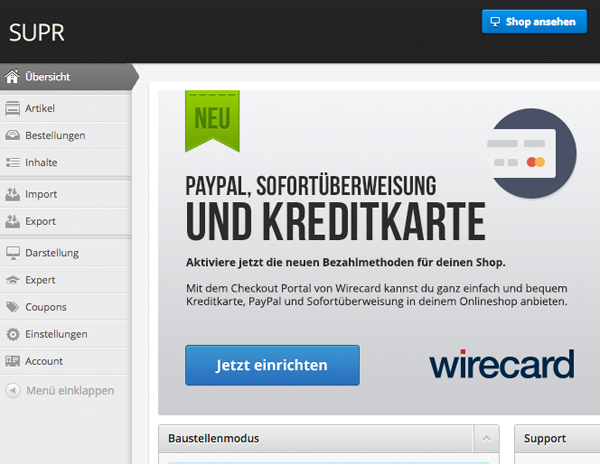Viewport: 600px width, 464px height.
Task: Click the graduation cap icon beside Expert
Action: click(x=12, y=280)
